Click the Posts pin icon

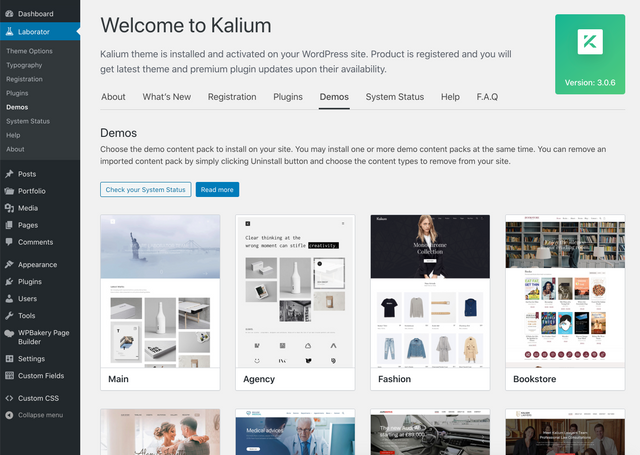pyautogui.click(x=9, y=174)
